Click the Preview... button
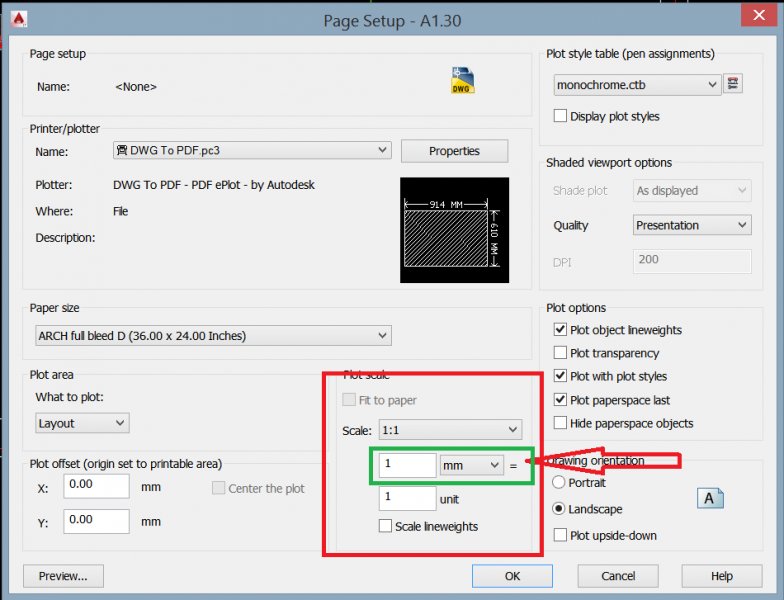Image resolution: width=784 pixels, height=600 pixels. pos(64,576)
